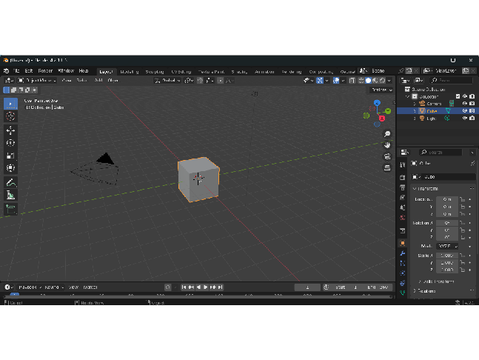Disable Light in renders via camera icon
Screen dimensions: 479x360
pos(472,118)
